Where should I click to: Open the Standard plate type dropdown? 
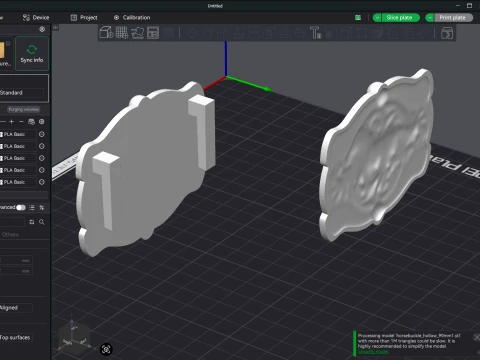click(x=22, y=93)
